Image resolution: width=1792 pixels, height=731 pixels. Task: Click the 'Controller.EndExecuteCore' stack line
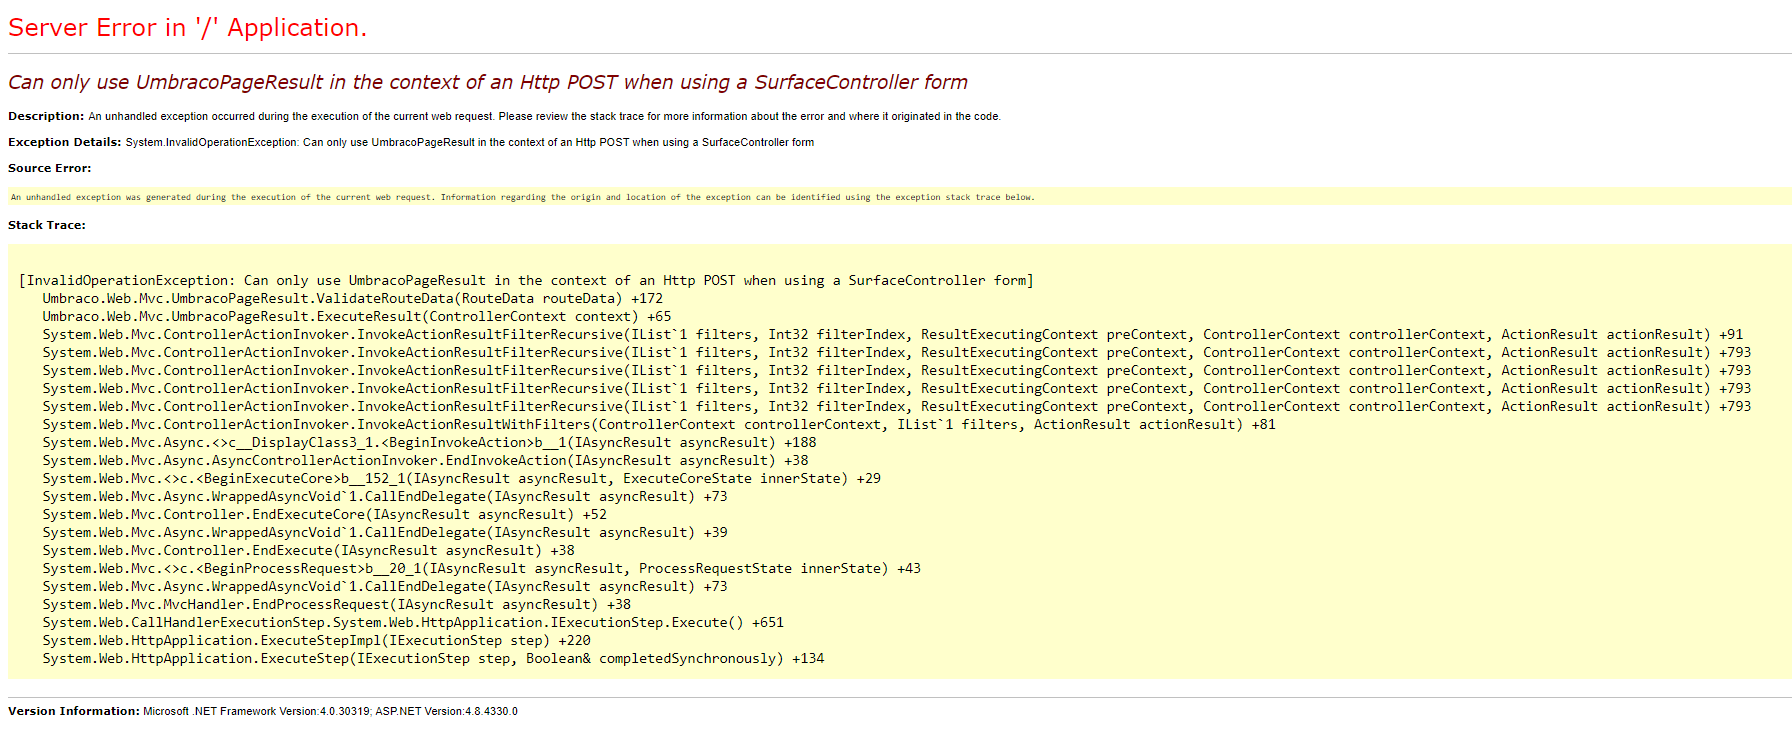tap(324, 515)
